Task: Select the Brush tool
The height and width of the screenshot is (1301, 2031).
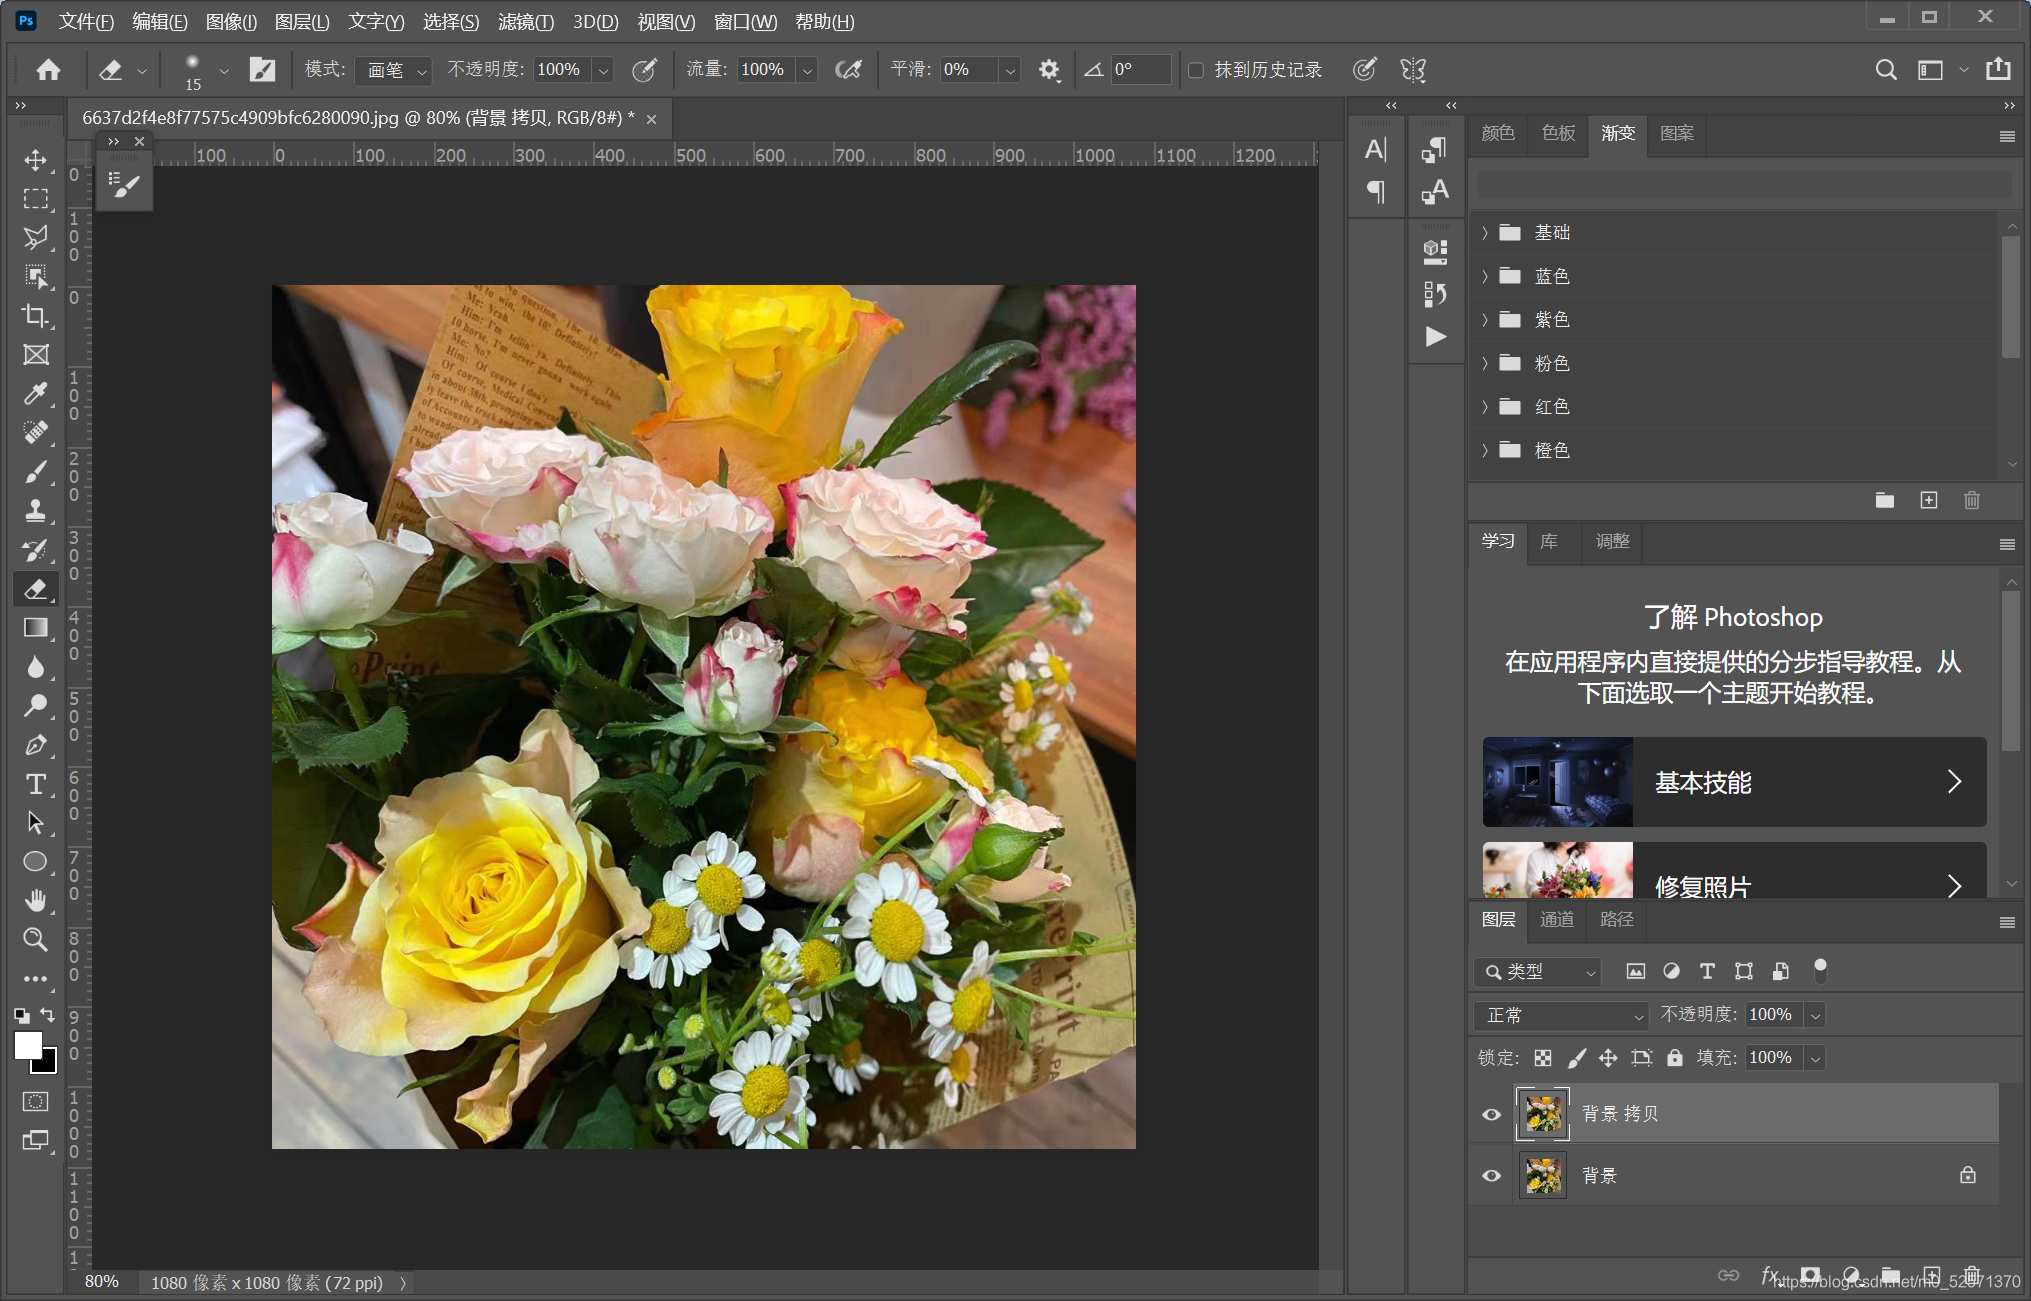Action: tap(36, 471)
